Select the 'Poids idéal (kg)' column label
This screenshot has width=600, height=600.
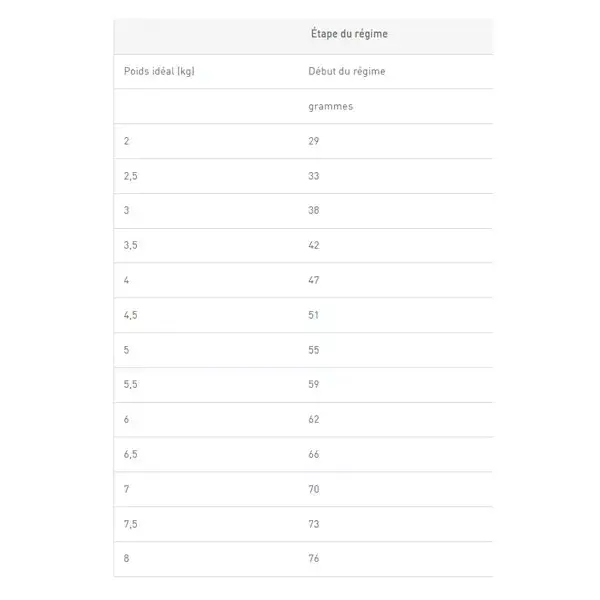click(x=159, y=71)
